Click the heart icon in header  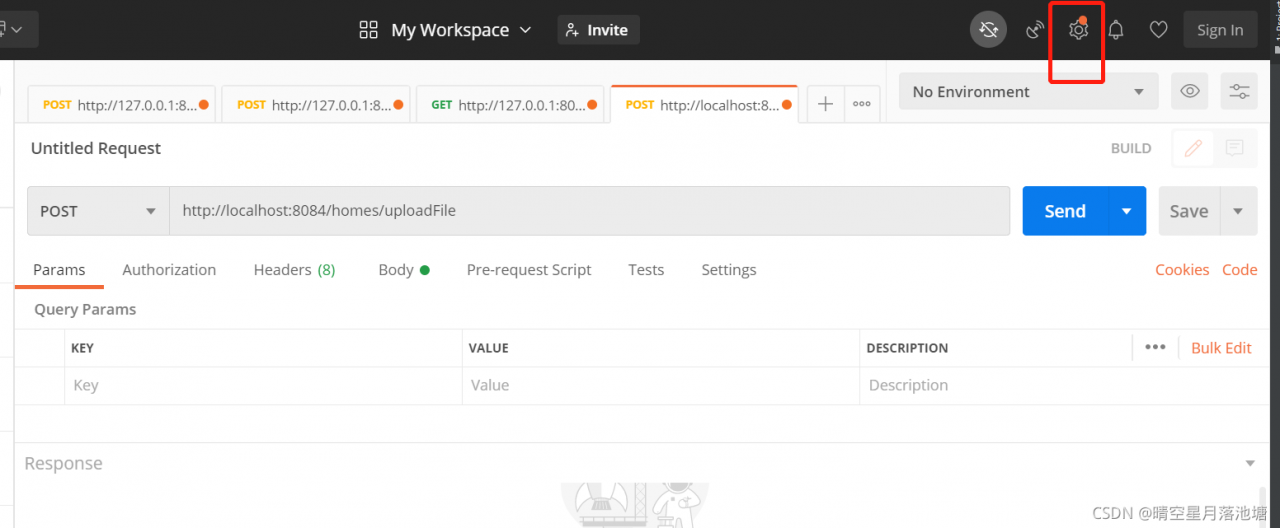pyautogui.click(x=1158, y=30)
